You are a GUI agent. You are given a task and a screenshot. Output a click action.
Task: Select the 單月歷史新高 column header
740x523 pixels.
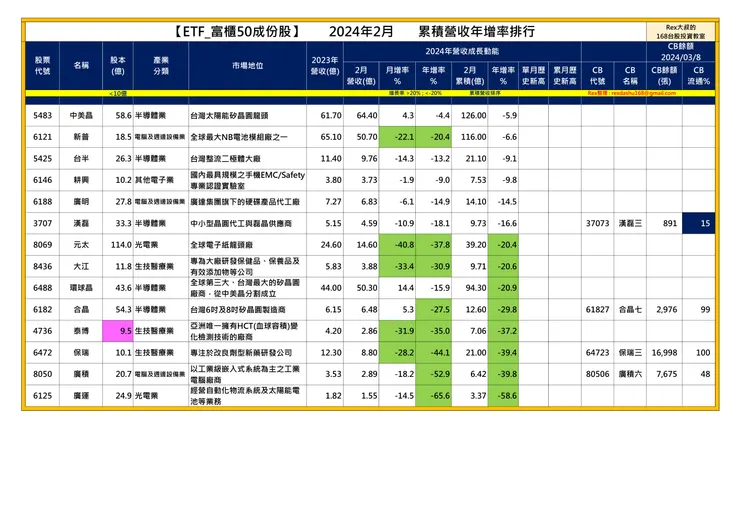pyautogui.click(x=533, y=76)
